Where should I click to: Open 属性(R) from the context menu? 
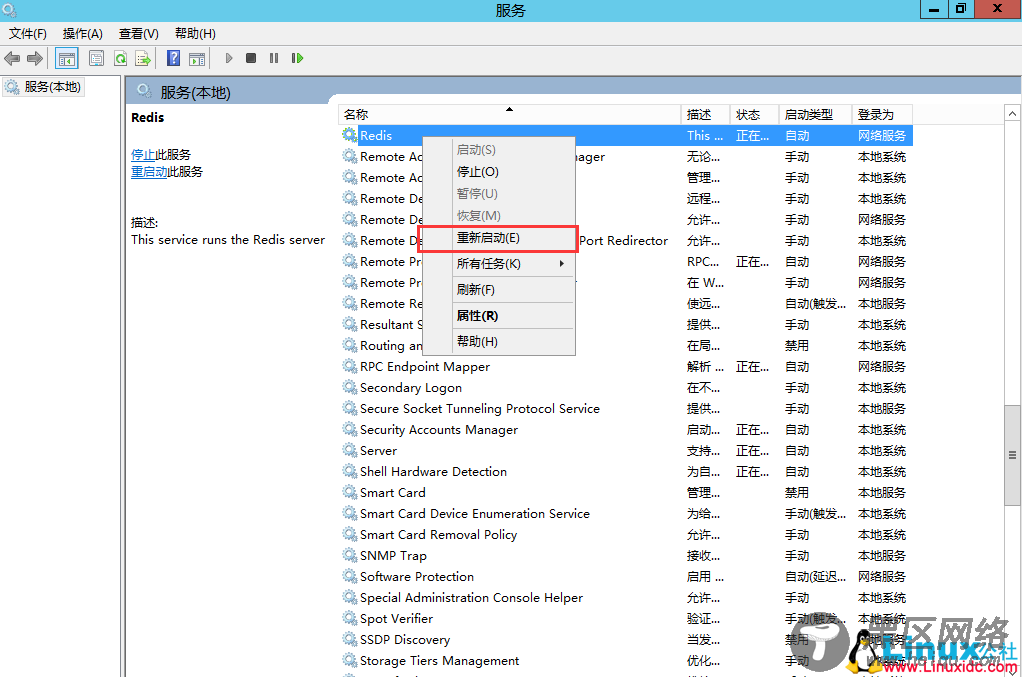499,316
